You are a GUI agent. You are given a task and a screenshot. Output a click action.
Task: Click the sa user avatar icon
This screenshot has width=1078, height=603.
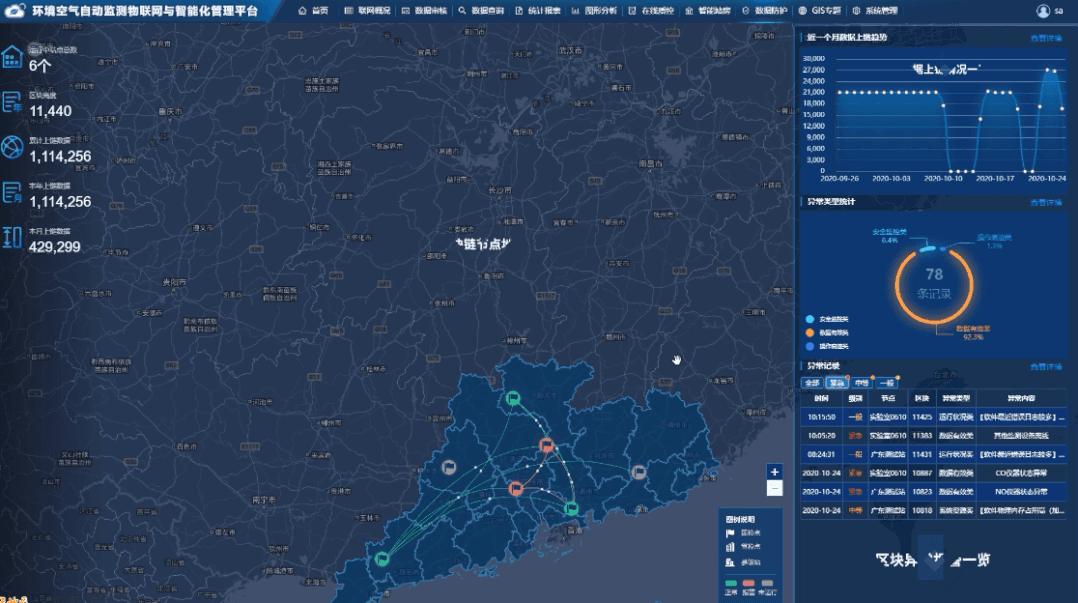click(x=1044, y=10)
